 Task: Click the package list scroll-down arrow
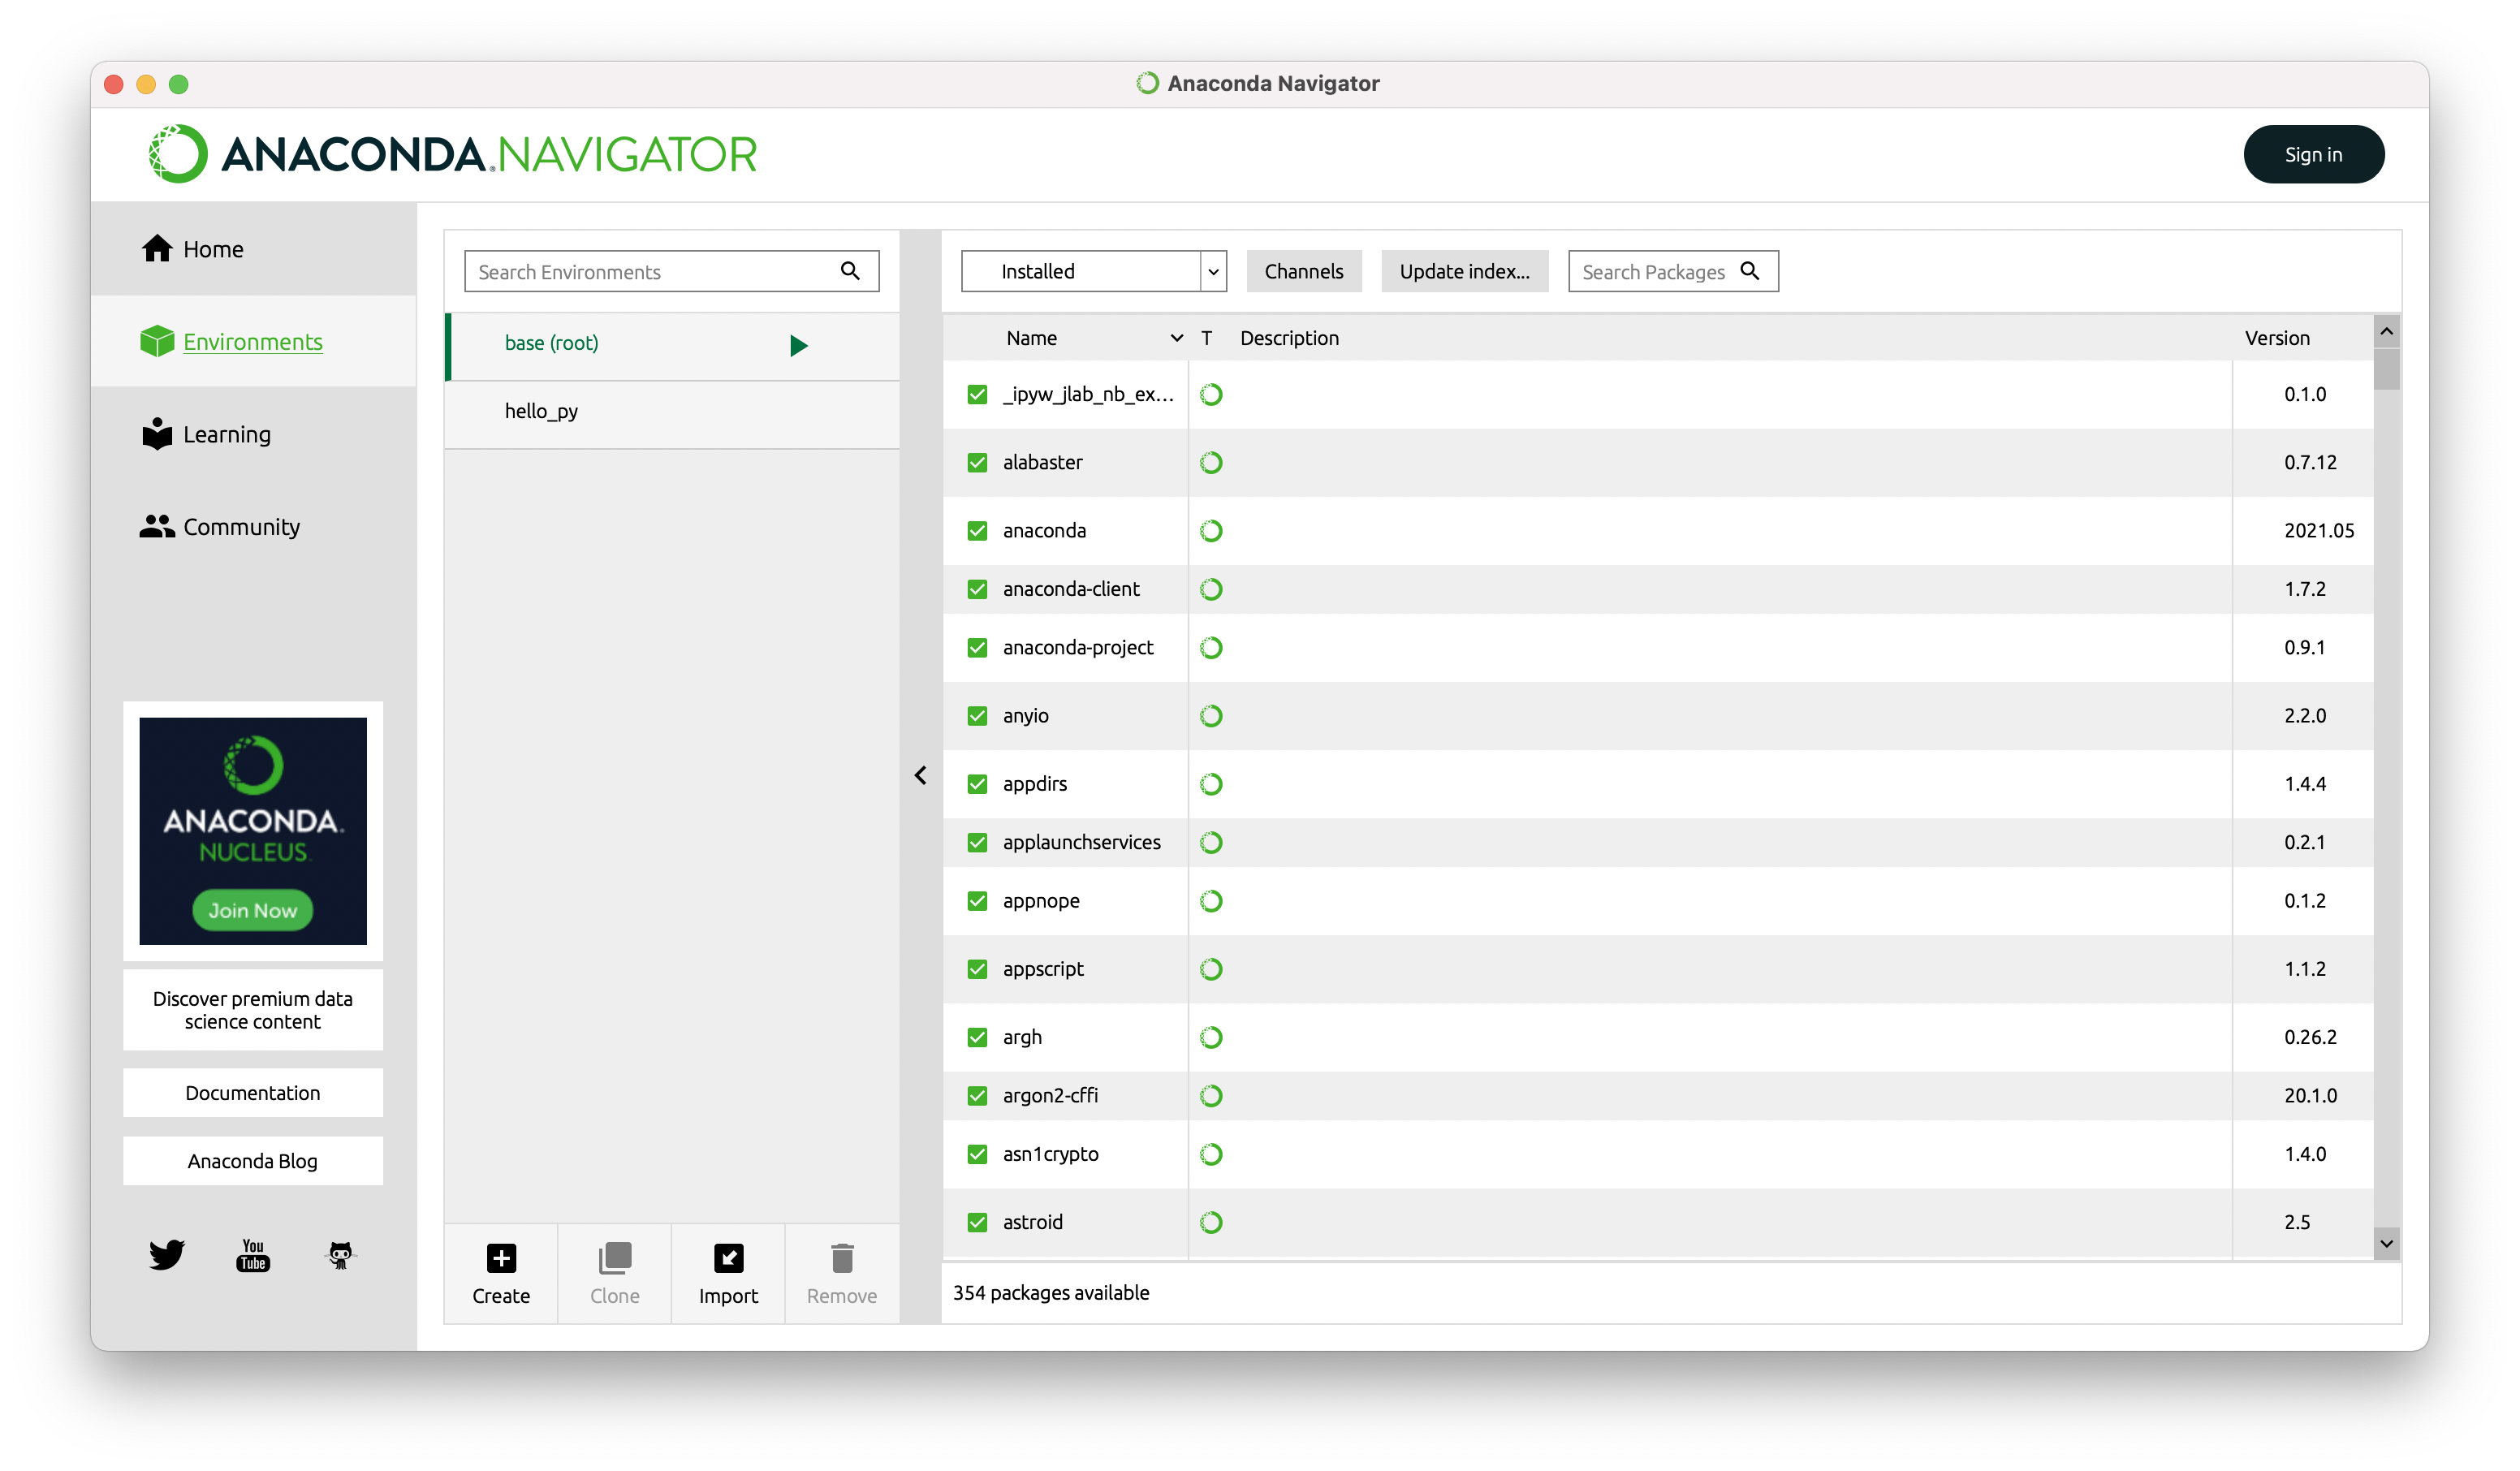(2386, 1243)
